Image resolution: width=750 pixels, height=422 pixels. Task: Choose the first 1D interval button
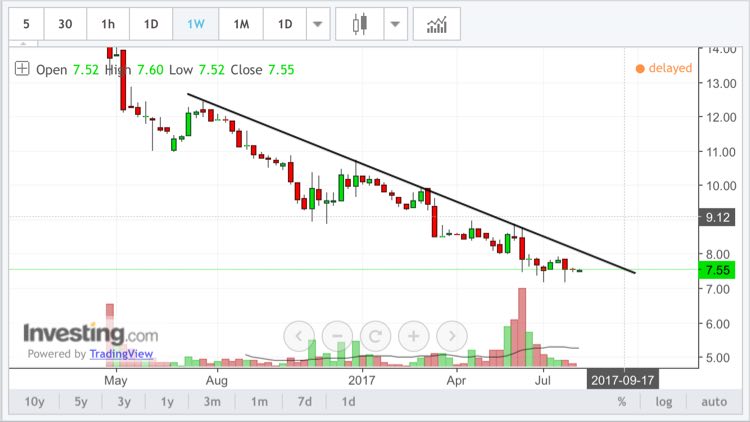click(x=151, y=24)
